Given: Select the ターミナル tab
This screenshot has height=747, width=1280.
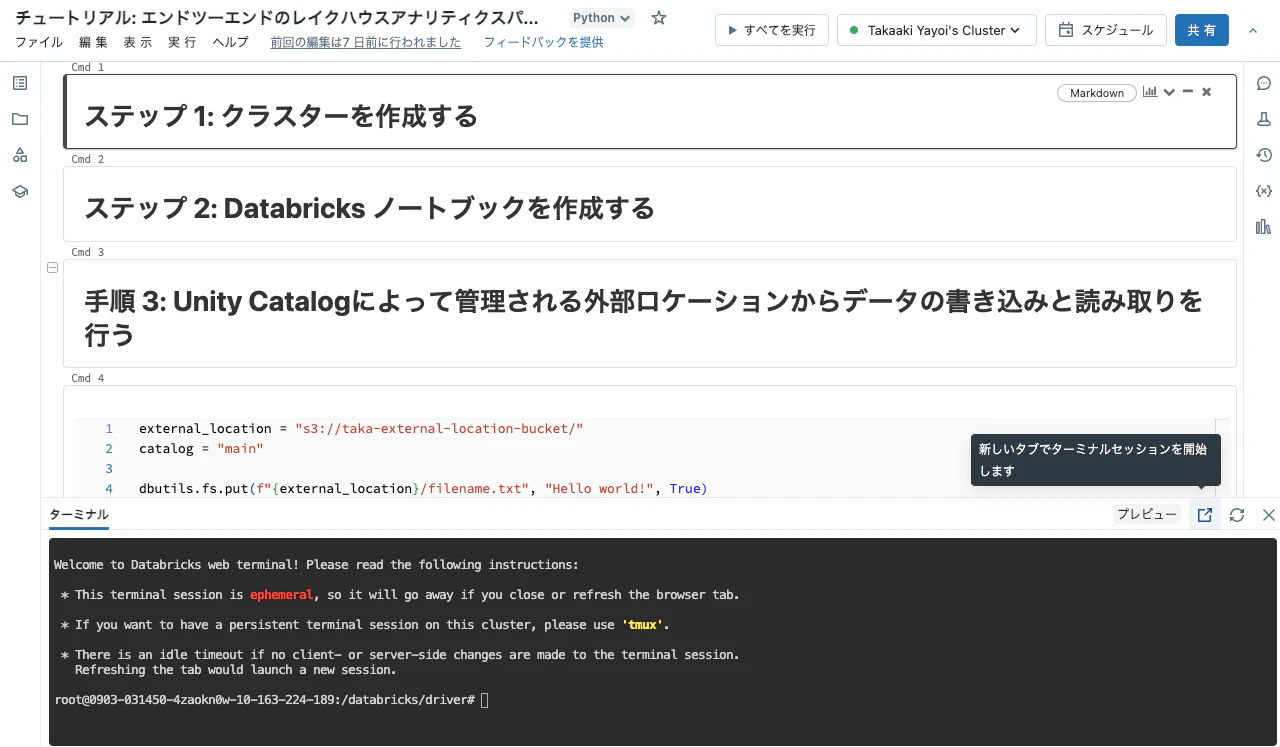Looking at the screenshot, I should pos(79,515).
